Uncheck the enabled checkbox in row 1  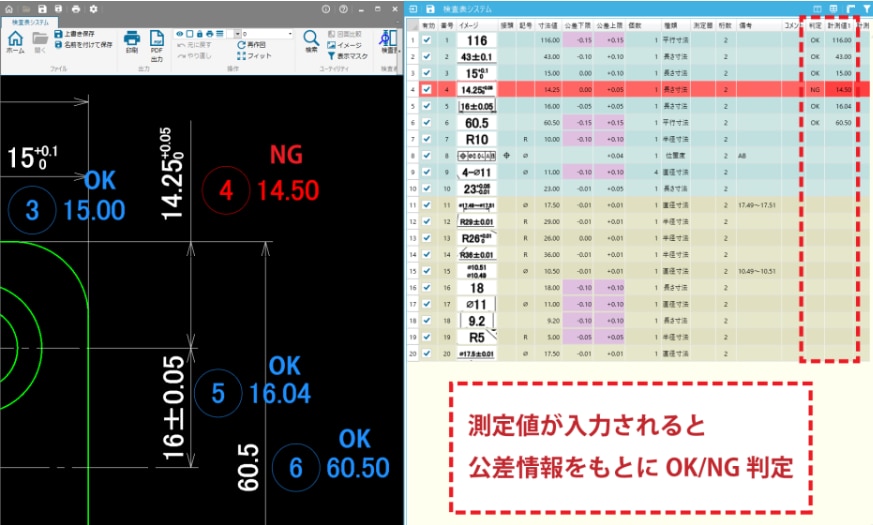[427, 40]
